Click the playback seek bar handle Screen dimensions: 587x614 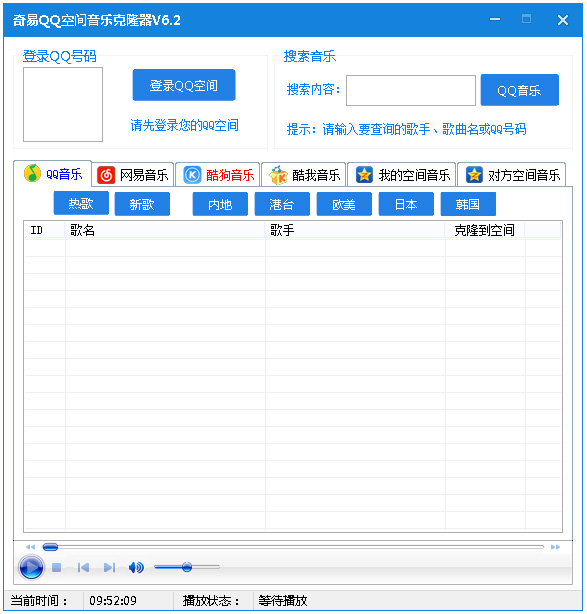tap(50, 547)
